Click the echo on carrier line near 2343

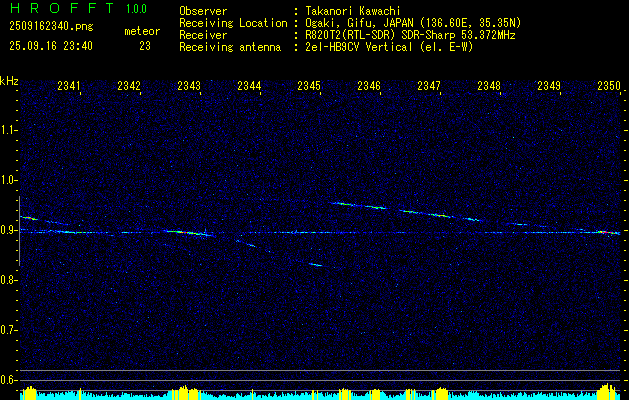pyautogui.click(x=188, y=233)
